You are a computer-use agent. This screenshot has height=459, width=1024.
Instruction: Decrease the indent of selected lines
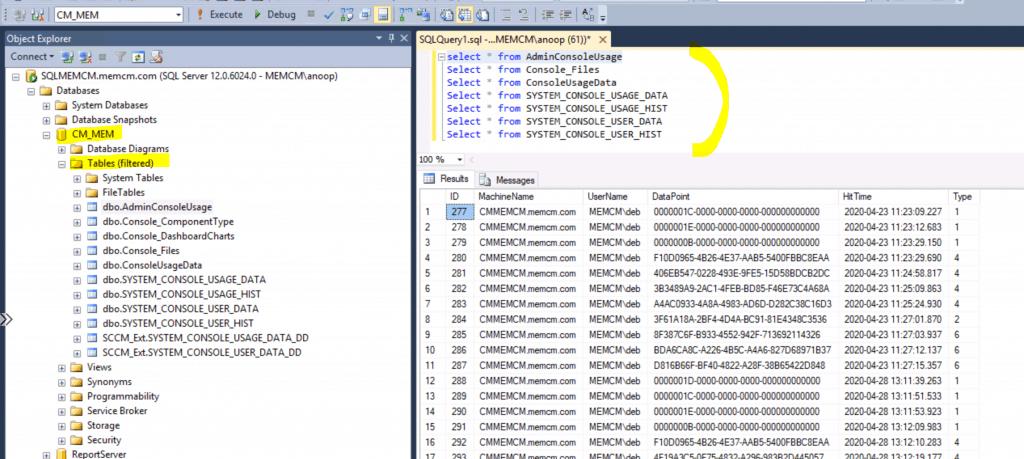pos(547,14)
